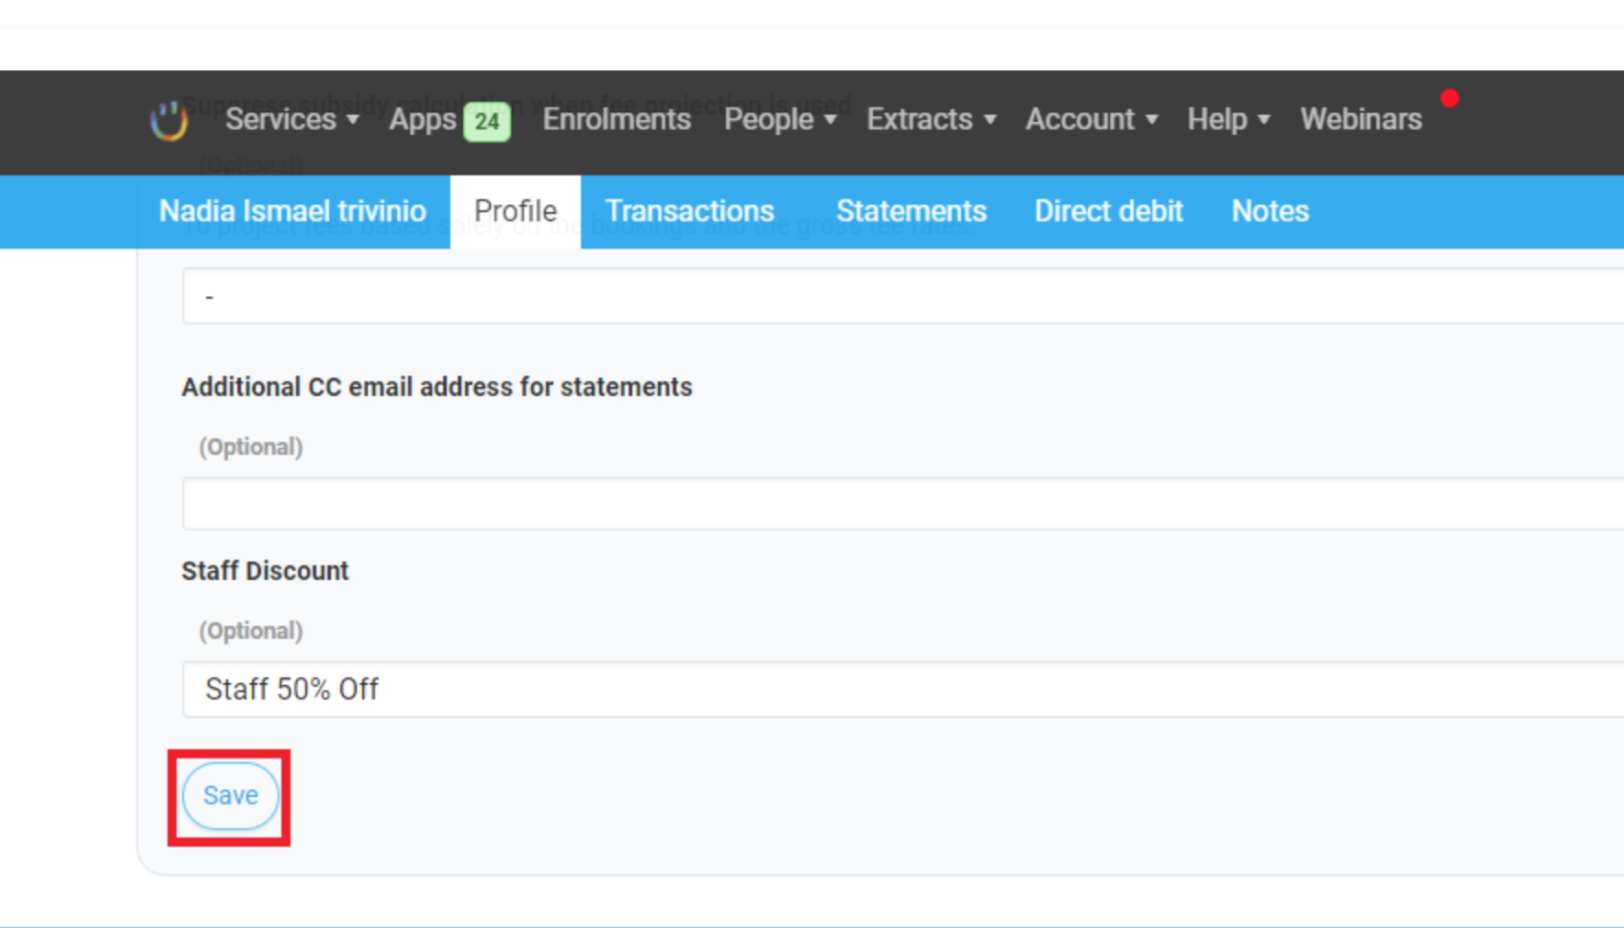Open the Direct debit tab
This screenshot has width=1624, height=928.
[x=1108, y=211]
